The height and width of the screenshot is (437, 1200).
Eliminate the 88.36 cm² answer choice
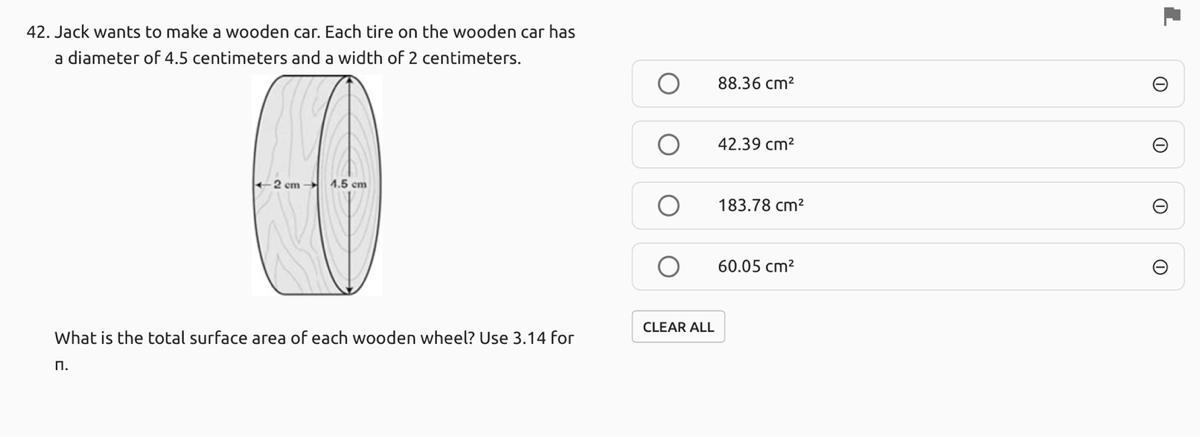pos(1159,85)
